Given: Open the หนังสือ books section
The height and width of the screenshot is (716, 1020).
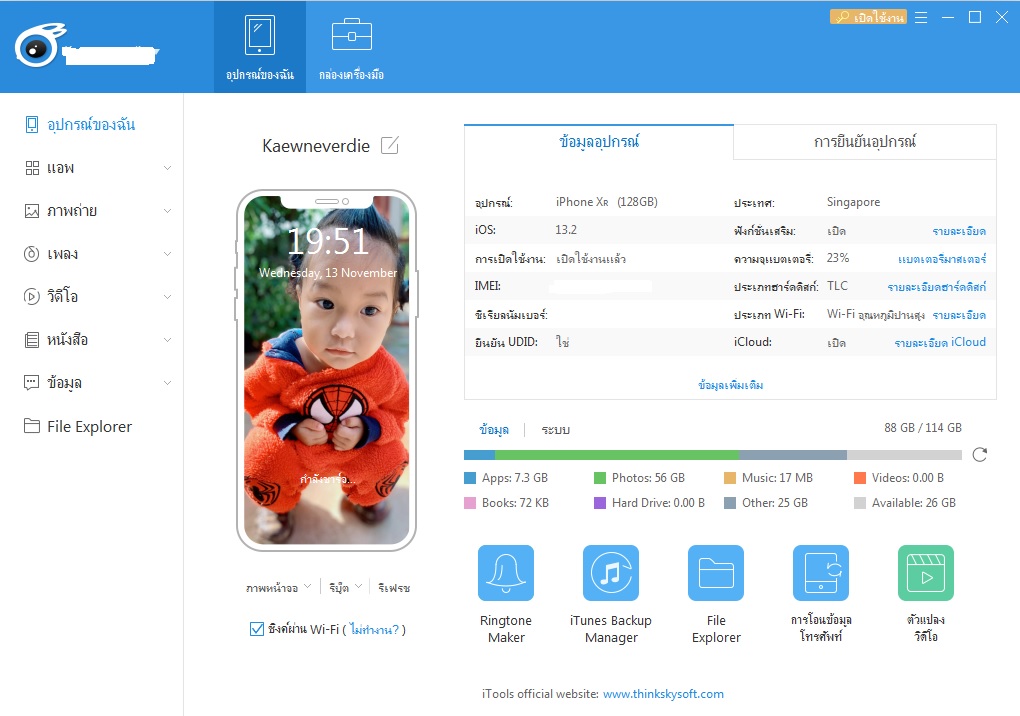Looking at the screenshot, I should pyautogui.click(x=56, y=339).
